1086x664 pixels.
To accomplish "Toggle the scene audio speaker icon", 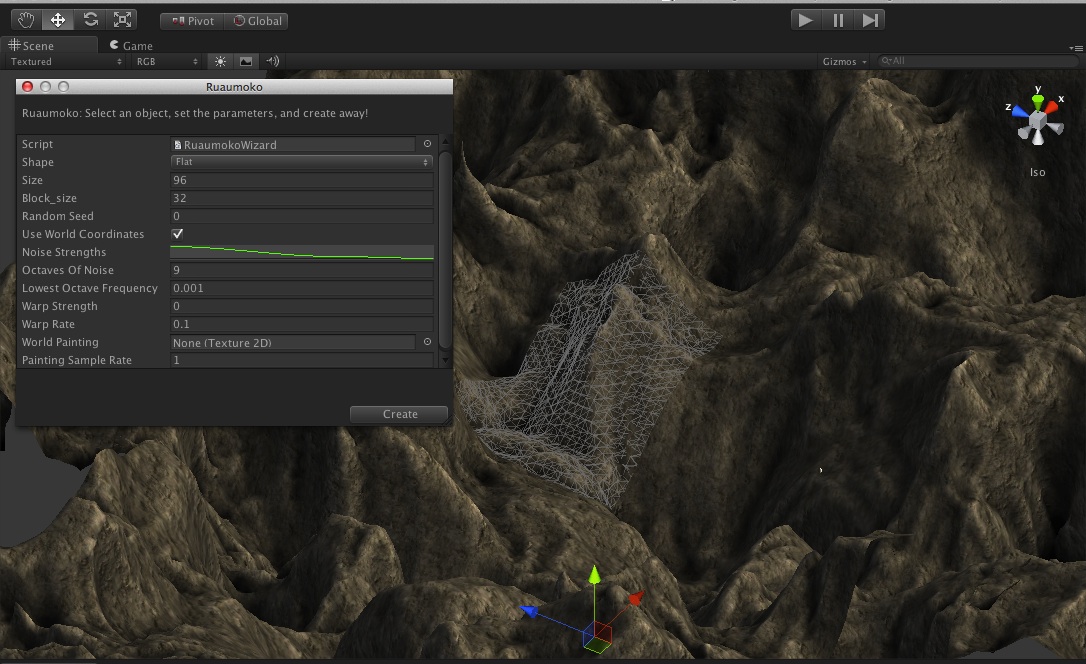I will pos(271,61).
